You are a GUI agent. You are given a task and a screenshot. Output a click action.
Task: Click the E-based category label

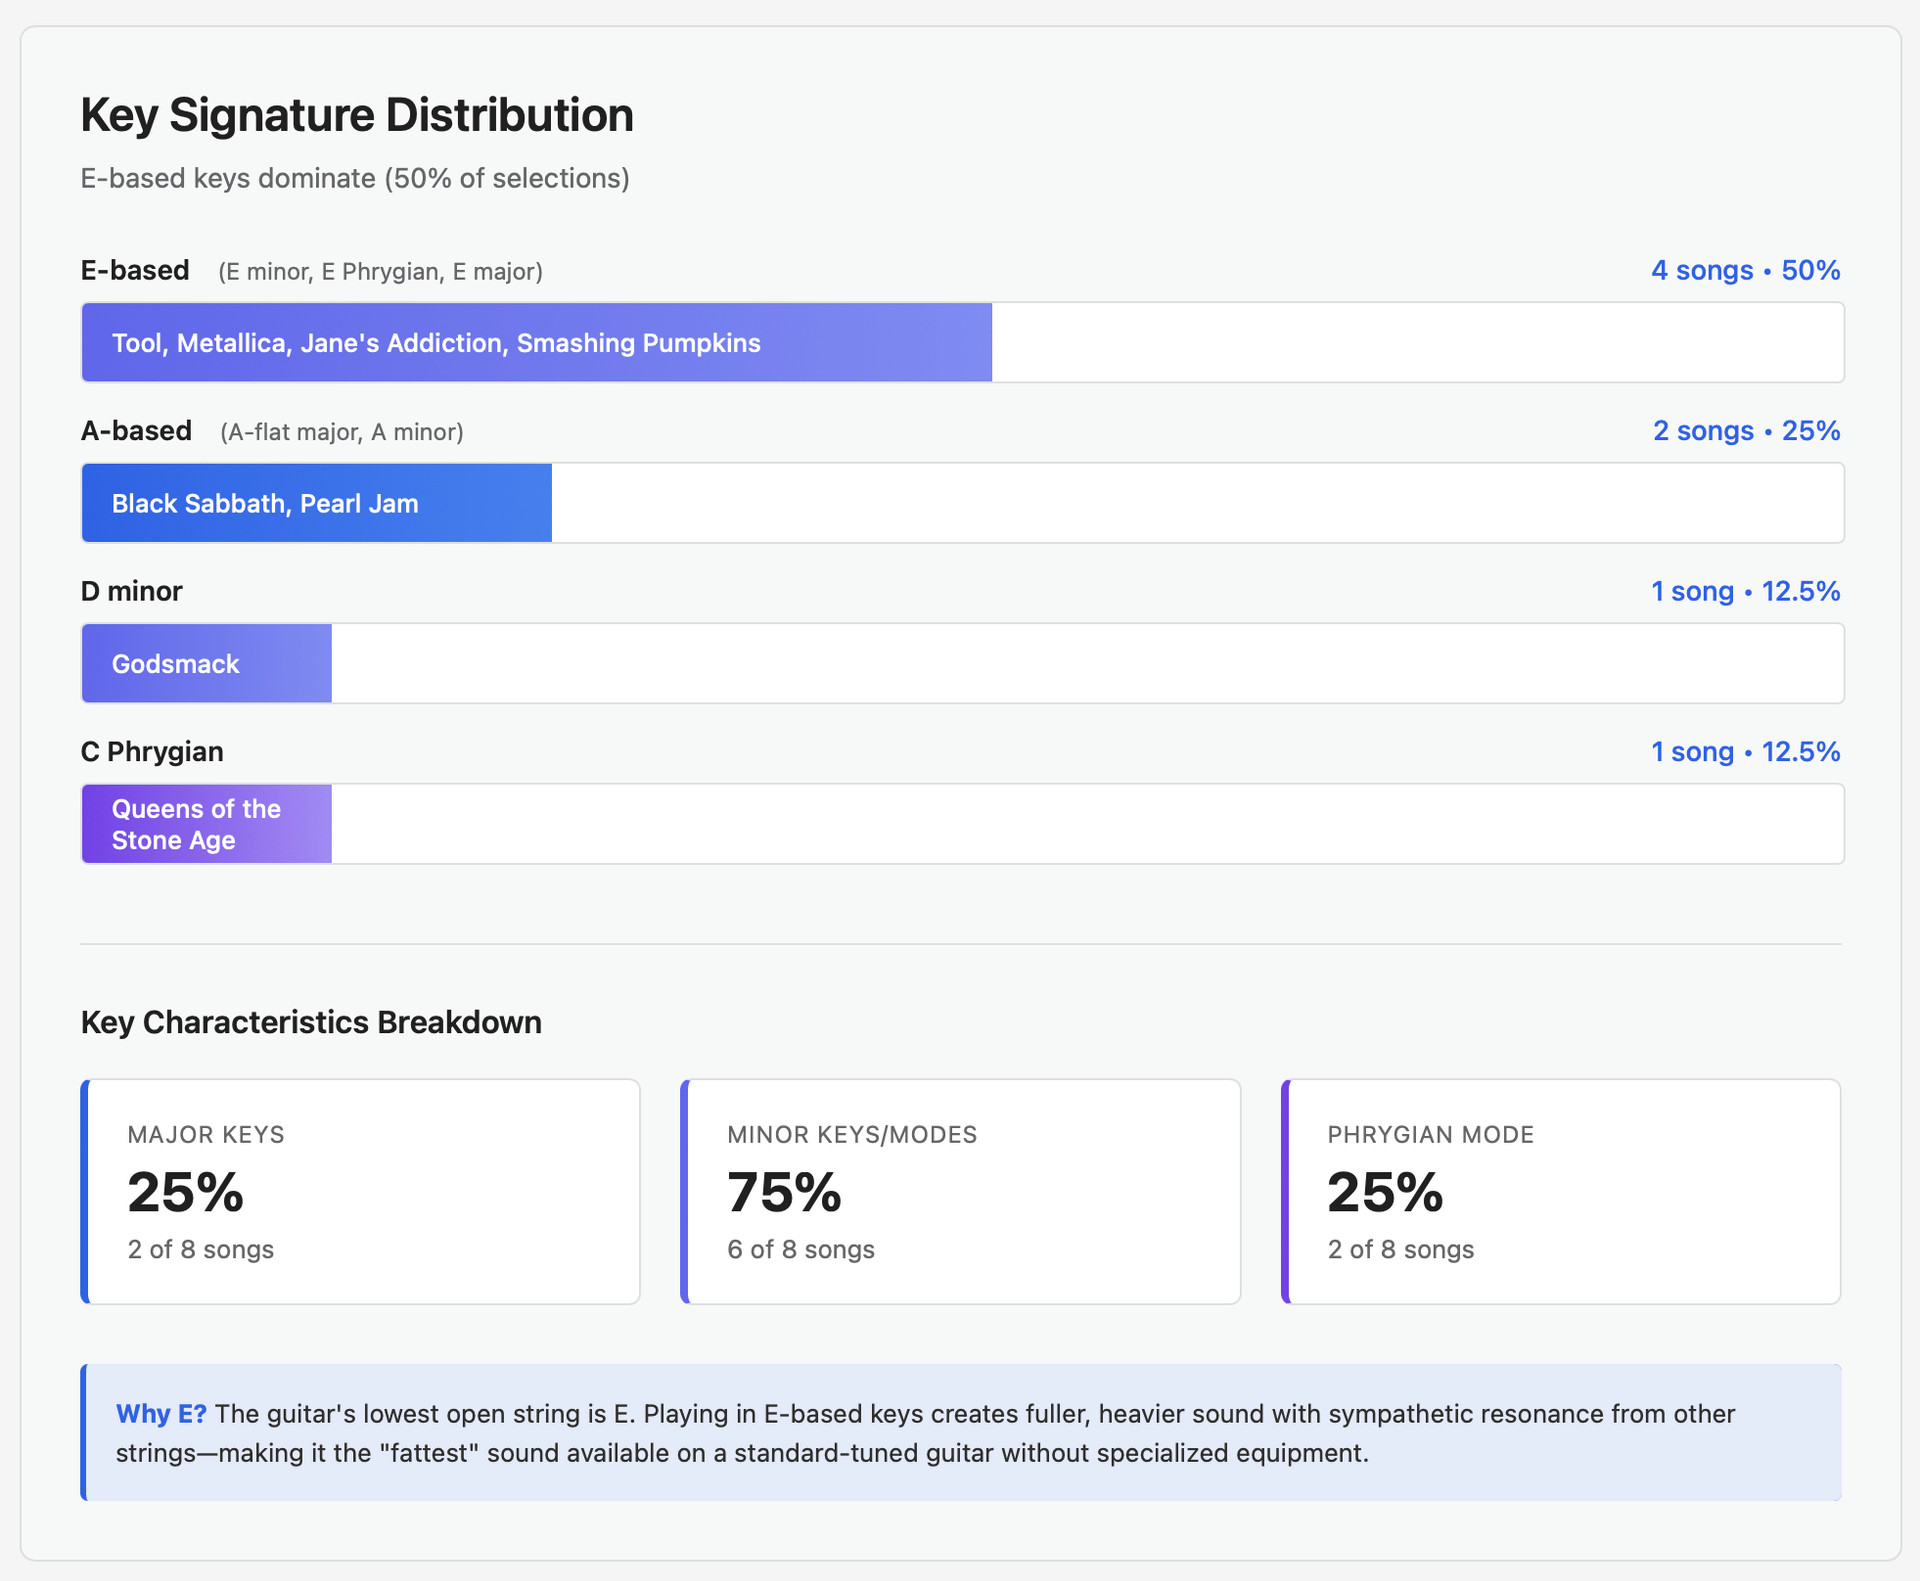click(135, 271)
